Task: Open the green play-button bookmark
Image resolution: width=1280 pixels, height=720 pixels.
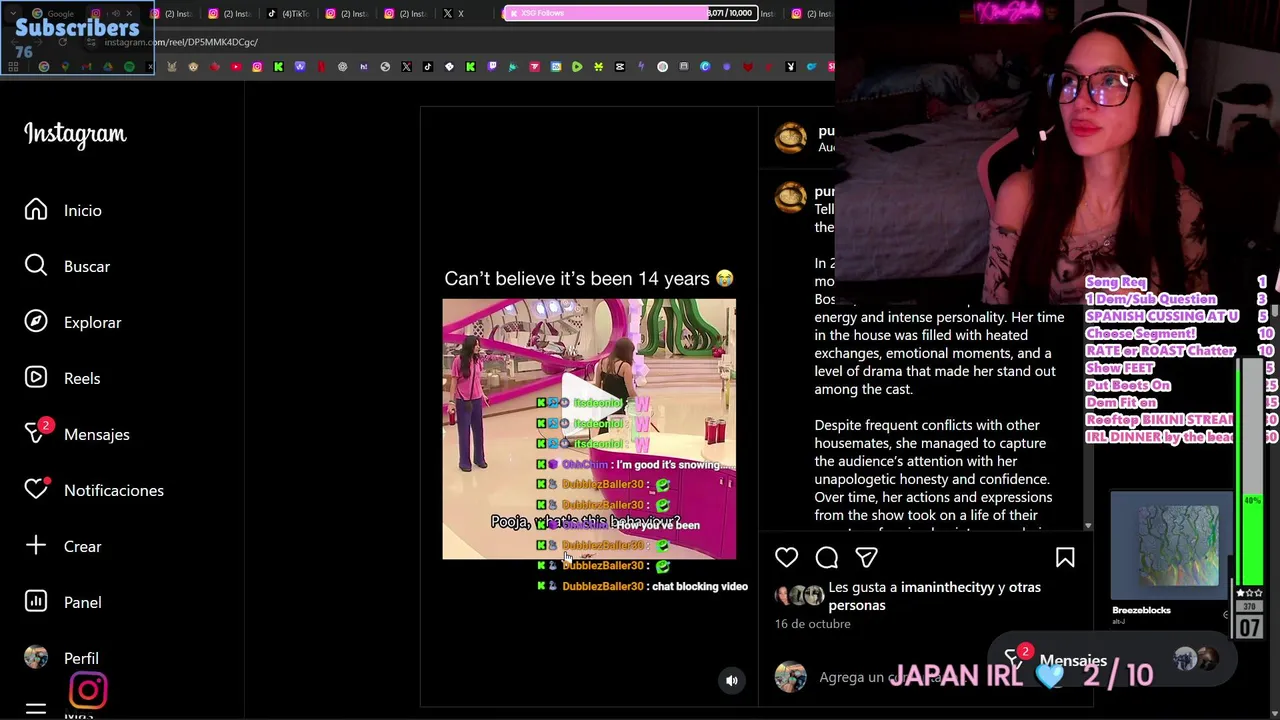Action: [x=577, y=67]
